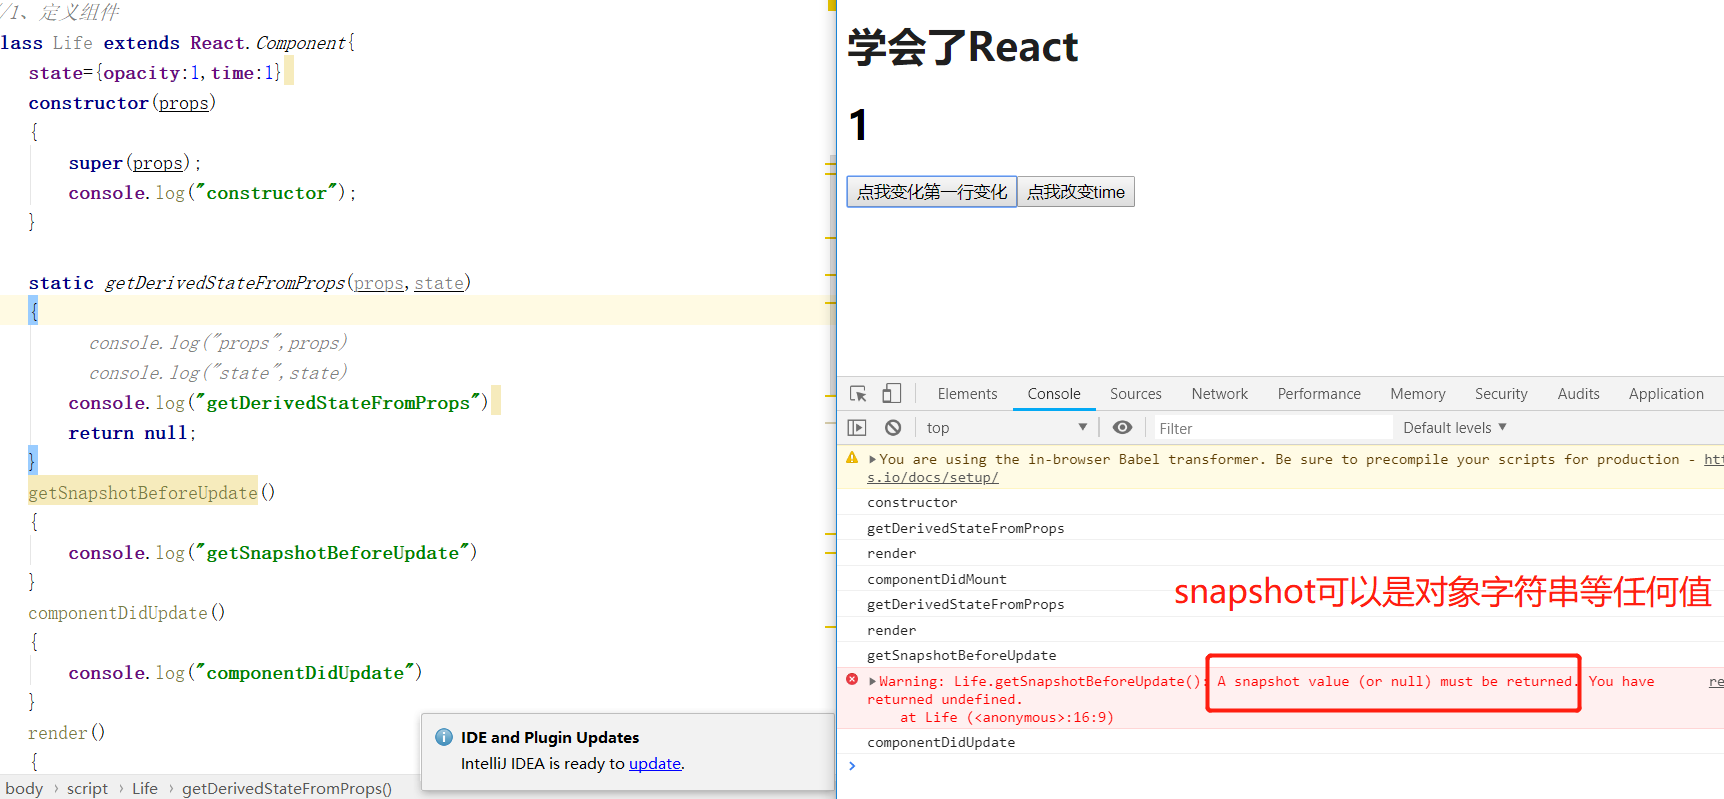Show console sidebar icon
Screen dimensions: 1724x799
(857, 428)
